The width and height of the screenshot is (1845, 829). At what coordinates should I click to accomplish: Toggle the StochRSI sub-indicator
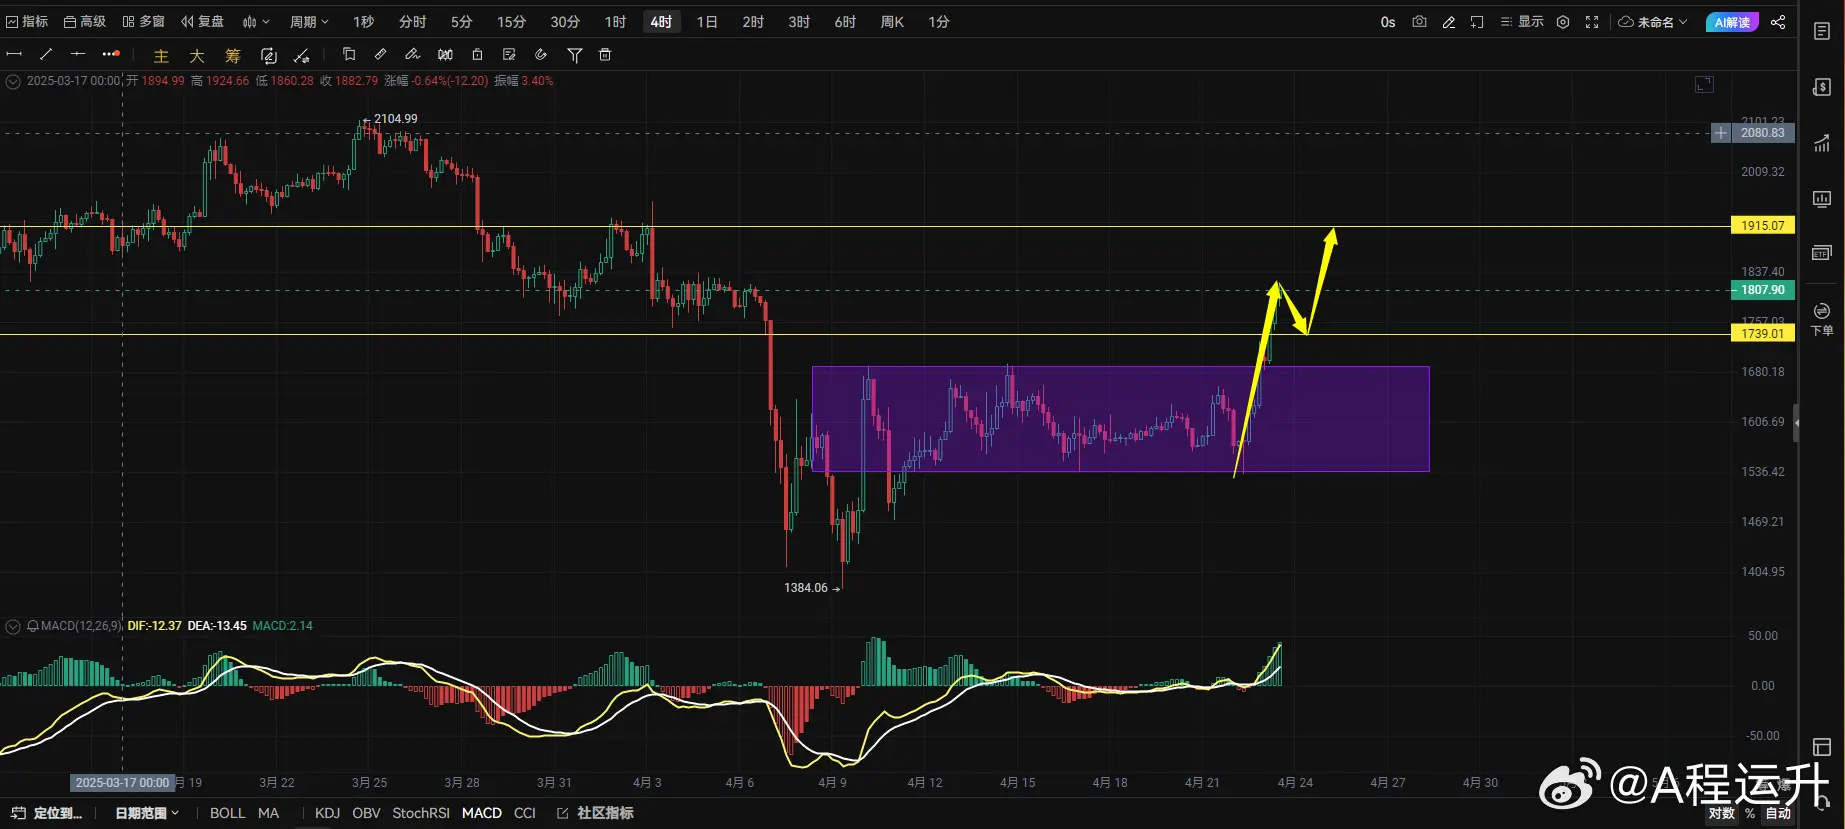(x=421, y=813)
